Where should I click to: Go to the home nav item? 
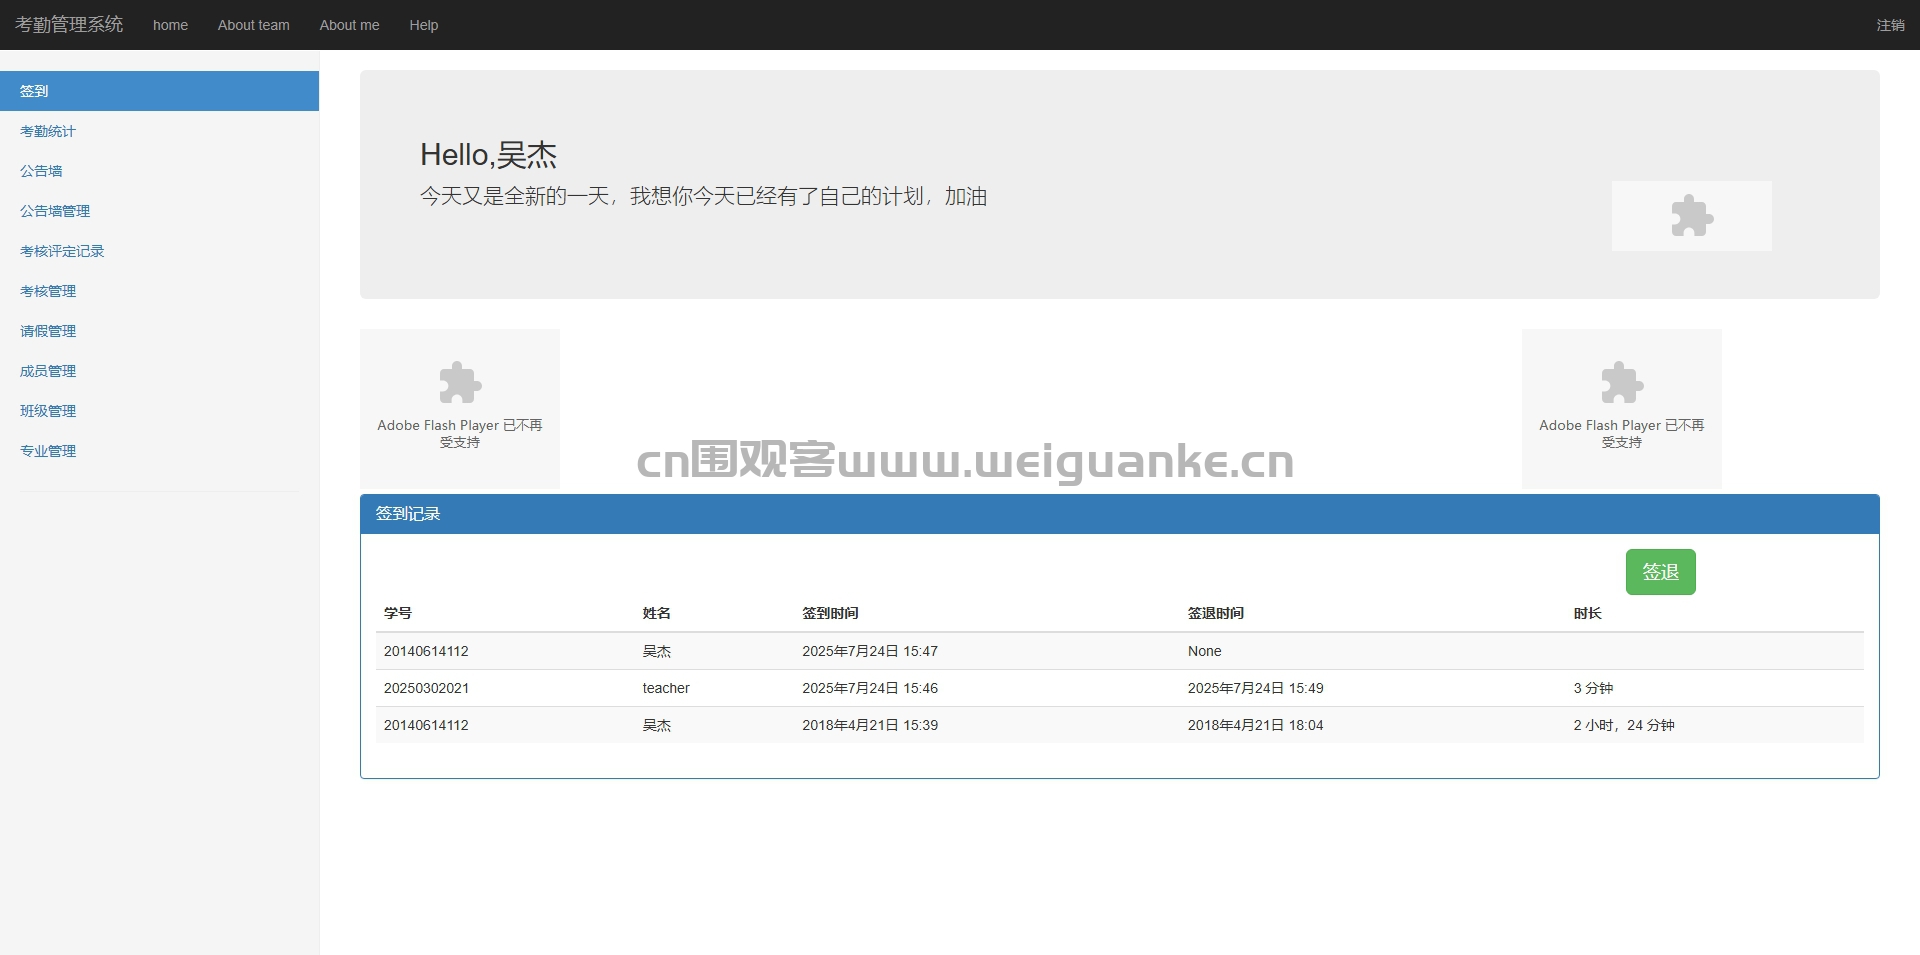[x=170, y=25]
